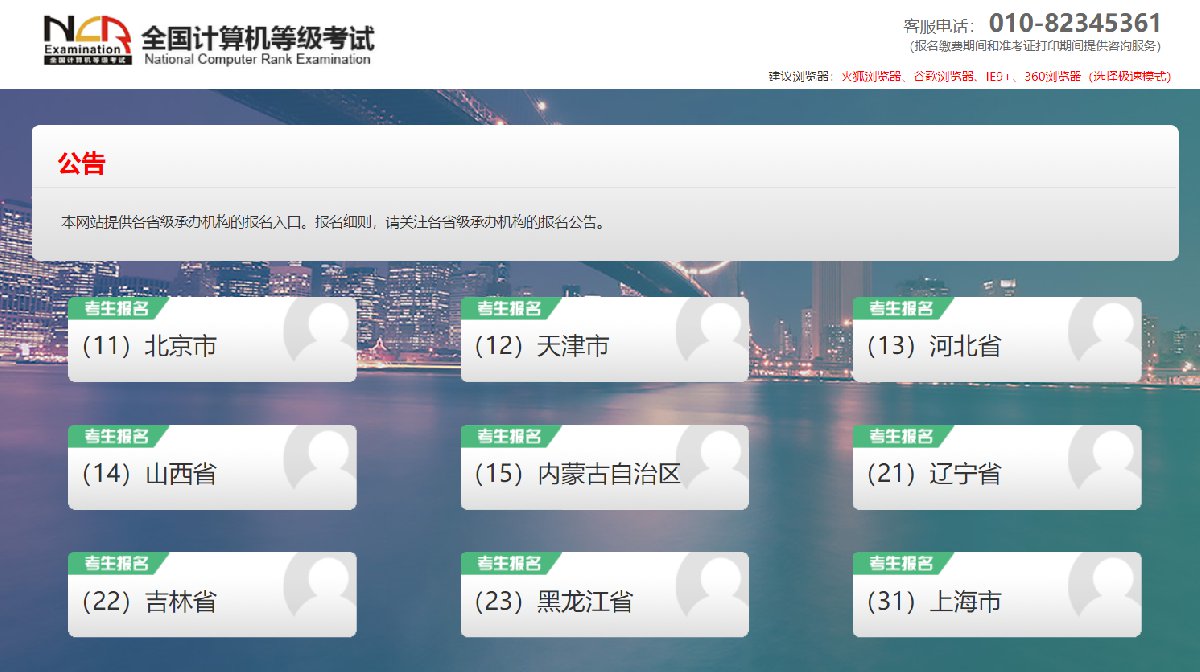Click the green 考生报名 tag above 上海市
The height and width of the screenshot is (672, 1200).
[x=900, y=564]
